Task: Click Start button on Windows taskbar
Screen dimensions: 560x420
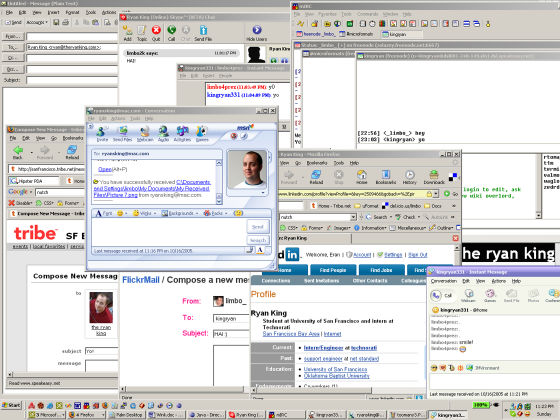Action: tap(11, 405)
